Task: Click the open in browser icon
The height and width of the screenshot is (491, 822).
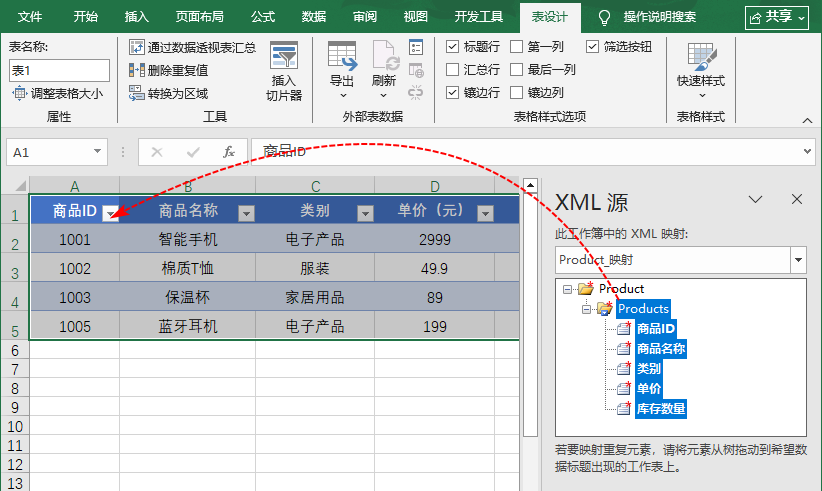Action: [x=416, y=70]
